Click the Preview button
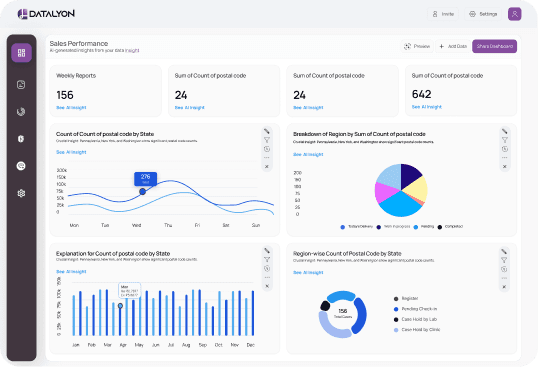Image resolution: width=538 pixels, height=367 pixels. [x=417, y=46]
